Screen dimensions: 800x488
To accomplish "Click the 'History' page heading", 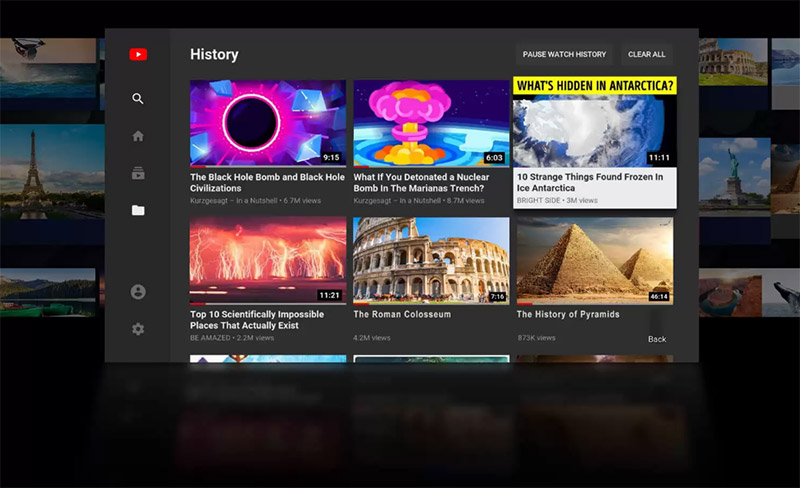I will click(214, 54).
